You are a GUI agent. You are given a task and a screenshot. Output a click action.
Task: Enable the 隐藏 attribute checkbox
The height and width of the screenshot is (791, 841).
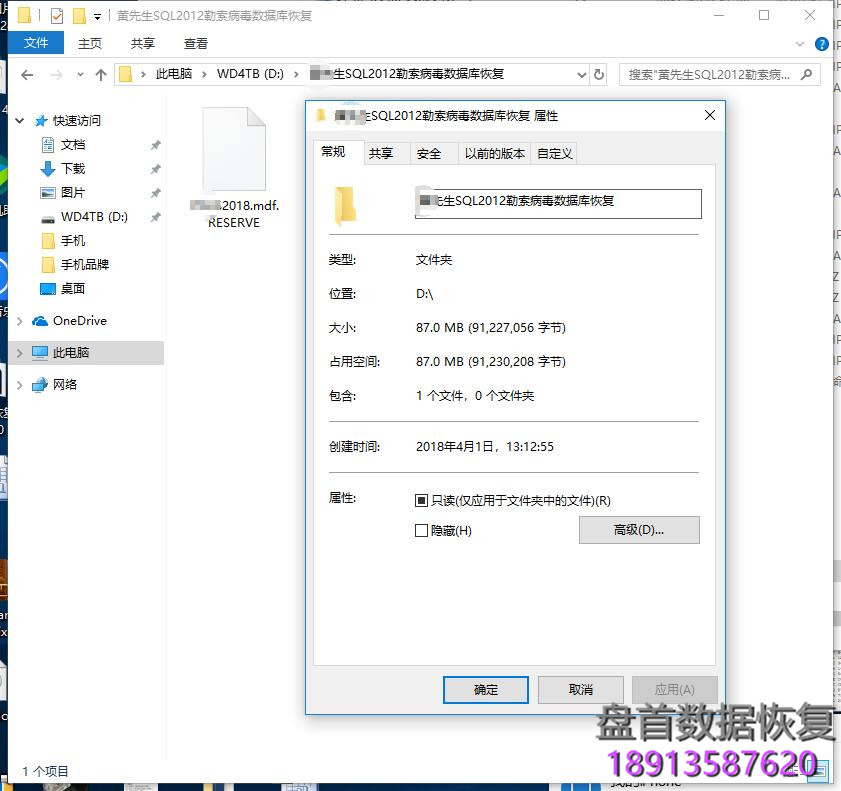coord(421,531)
